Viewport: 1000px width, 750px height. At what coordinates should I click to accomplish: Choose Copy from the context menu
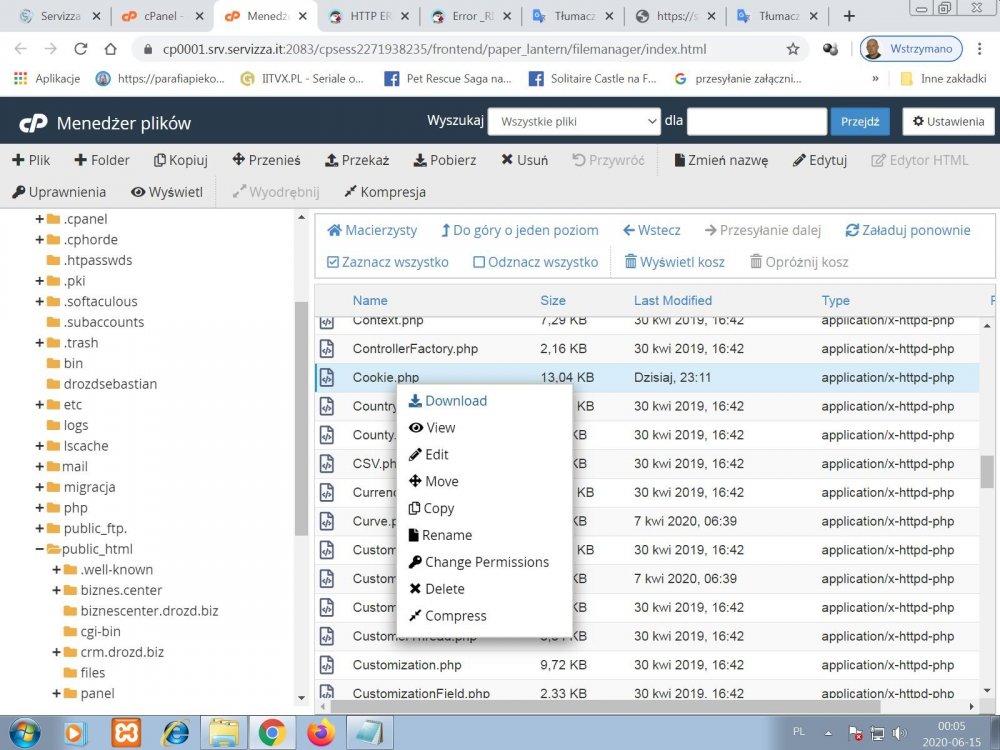(x=432, y=508)
